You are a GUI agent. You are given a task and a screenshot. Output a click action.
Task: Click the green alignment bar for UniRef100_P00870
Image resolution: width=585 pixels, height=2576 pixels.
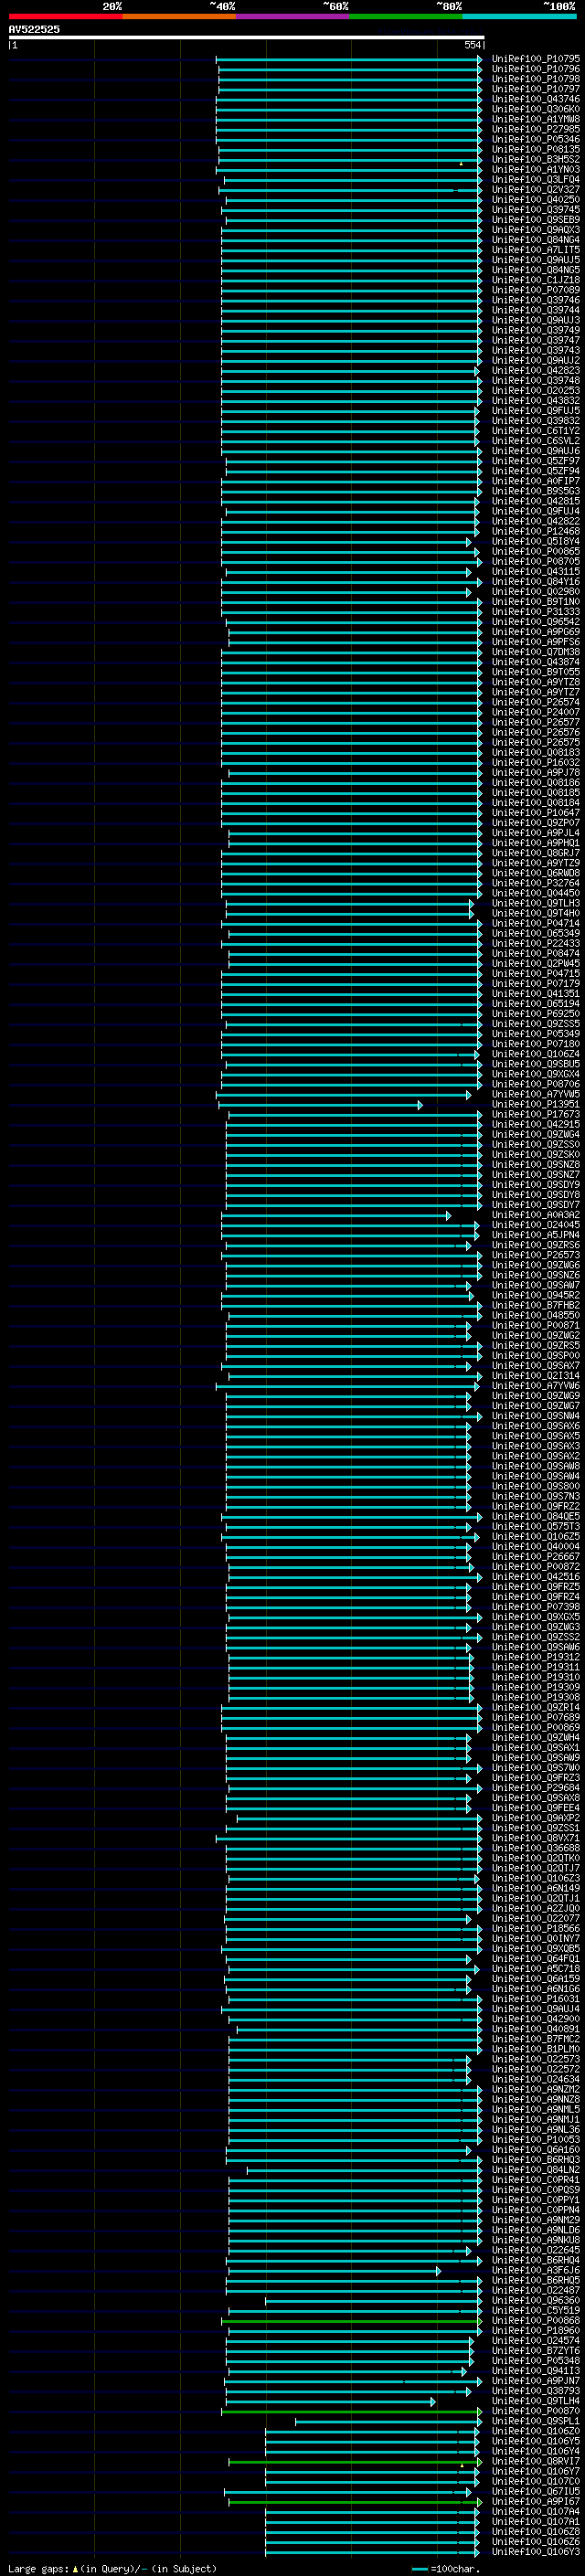[x=351, y=2411]
